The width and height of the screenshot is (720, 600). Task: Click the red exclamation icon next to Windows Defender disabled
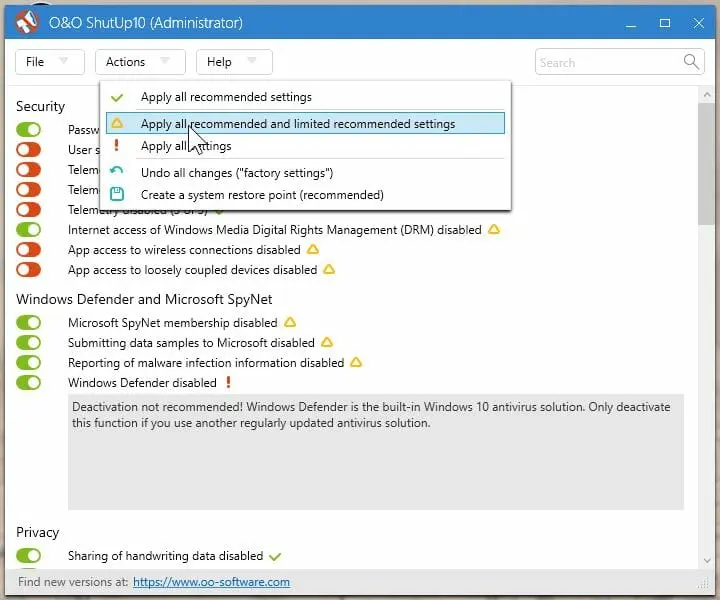coord(229,383)
